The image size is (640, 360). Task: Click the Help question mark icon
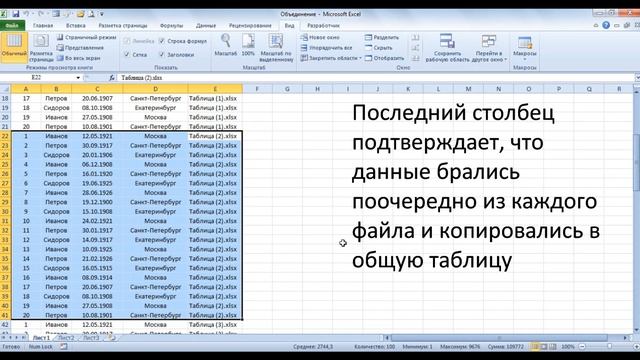coord(606,25)
